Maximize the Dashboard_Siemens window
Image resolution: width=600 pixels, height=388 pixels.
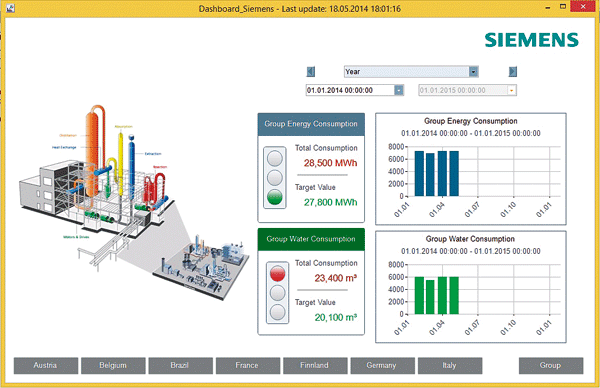tap(563, 7)
